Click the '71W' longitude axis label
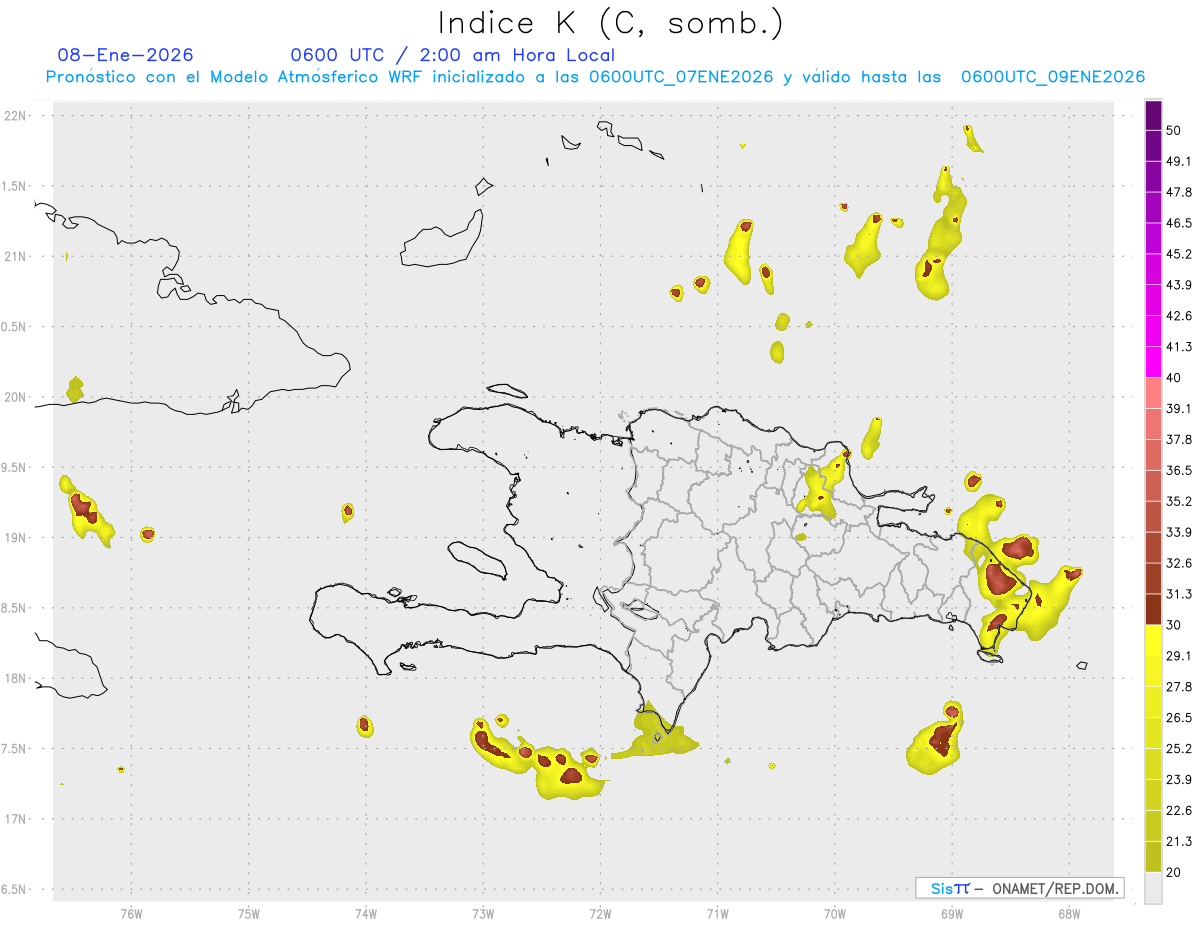 (x=717, y=913)
